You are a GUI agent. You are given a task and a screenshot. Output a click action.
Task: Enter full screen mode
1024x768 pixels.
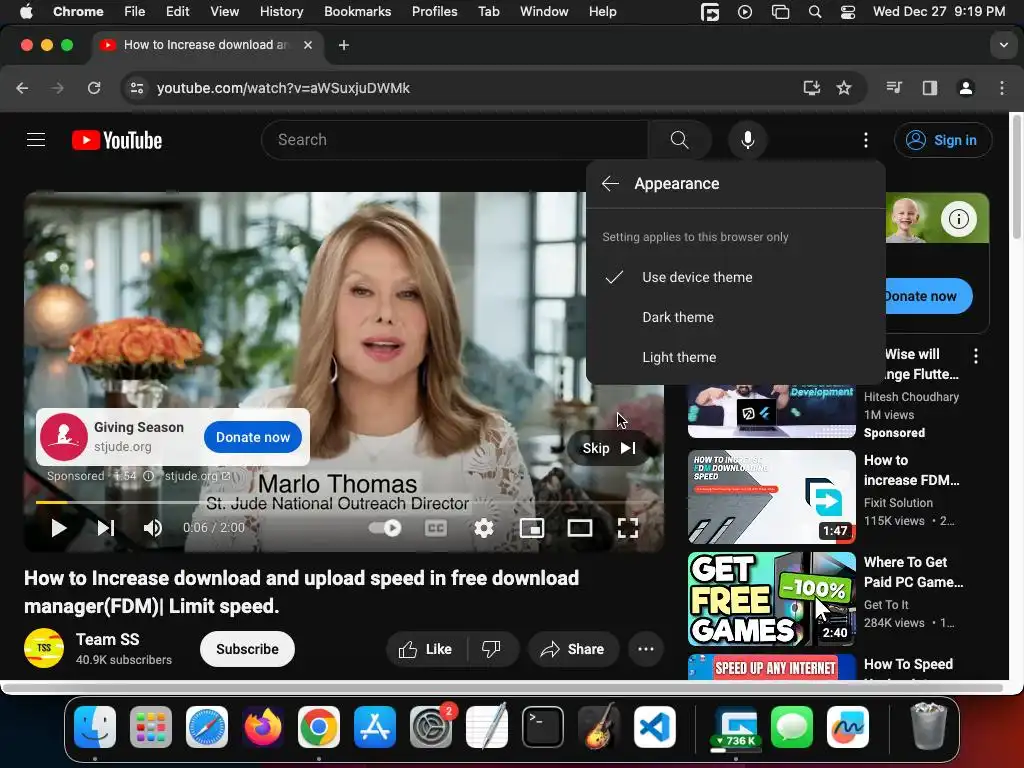pos(628,528)
